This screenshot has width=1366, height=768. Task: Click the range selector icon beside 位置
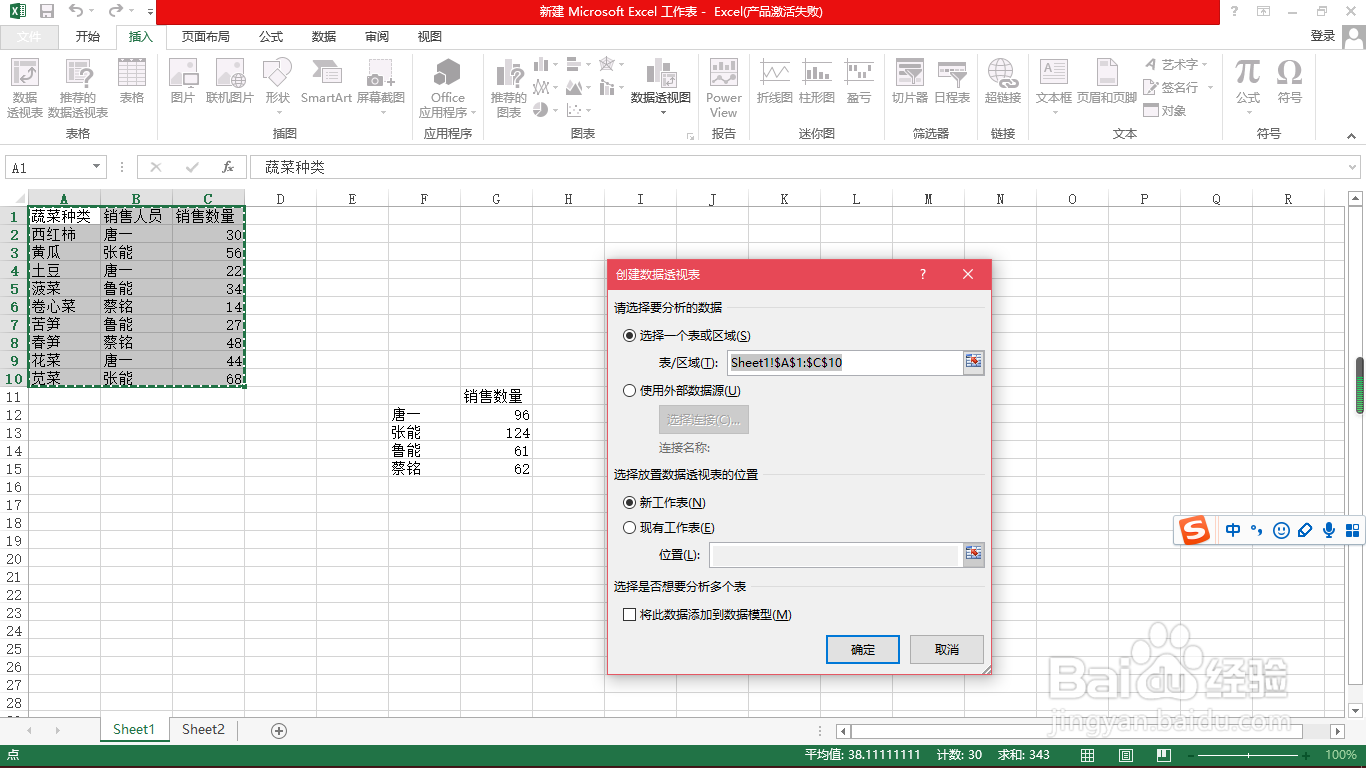click(974, 554)
